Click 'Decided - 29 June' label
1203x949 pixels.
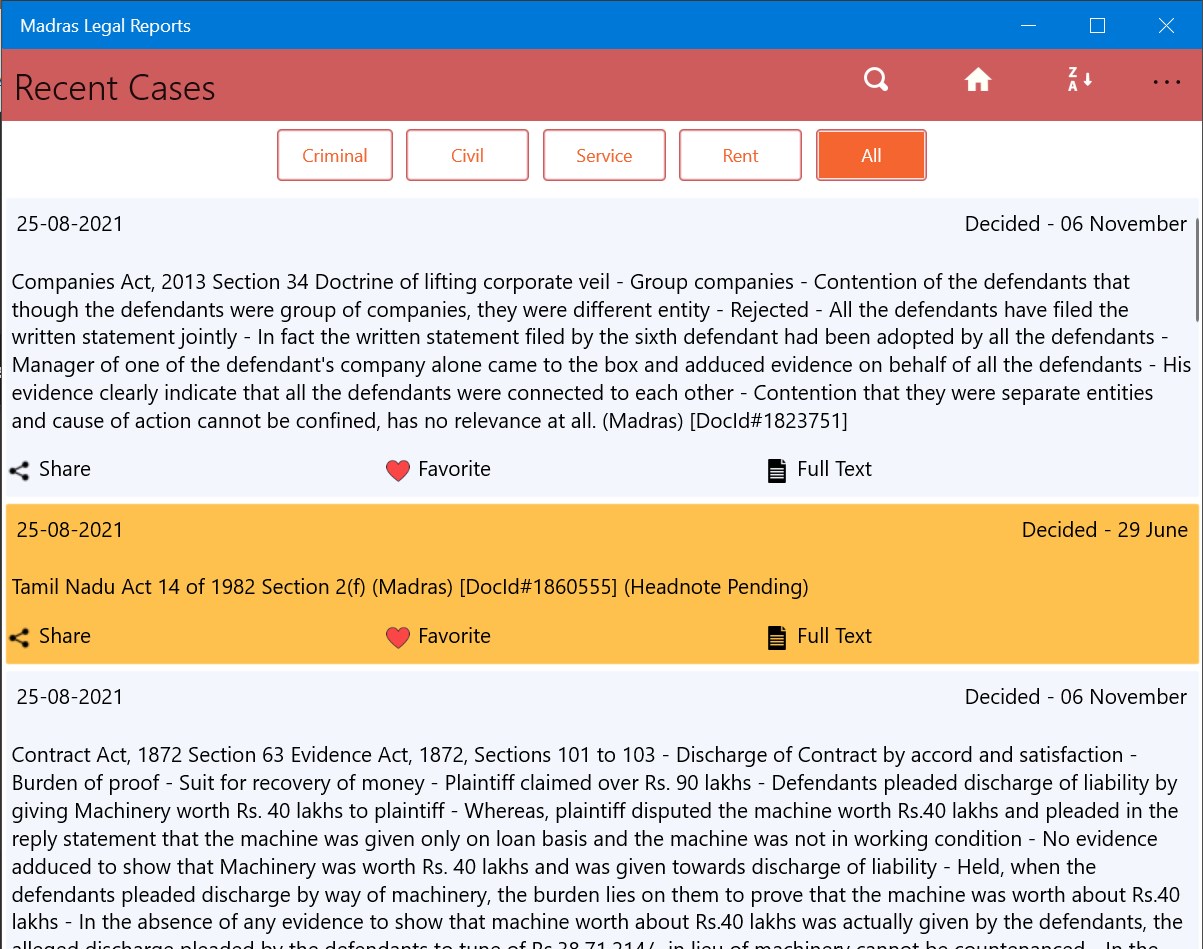(x=1104, y=530)
